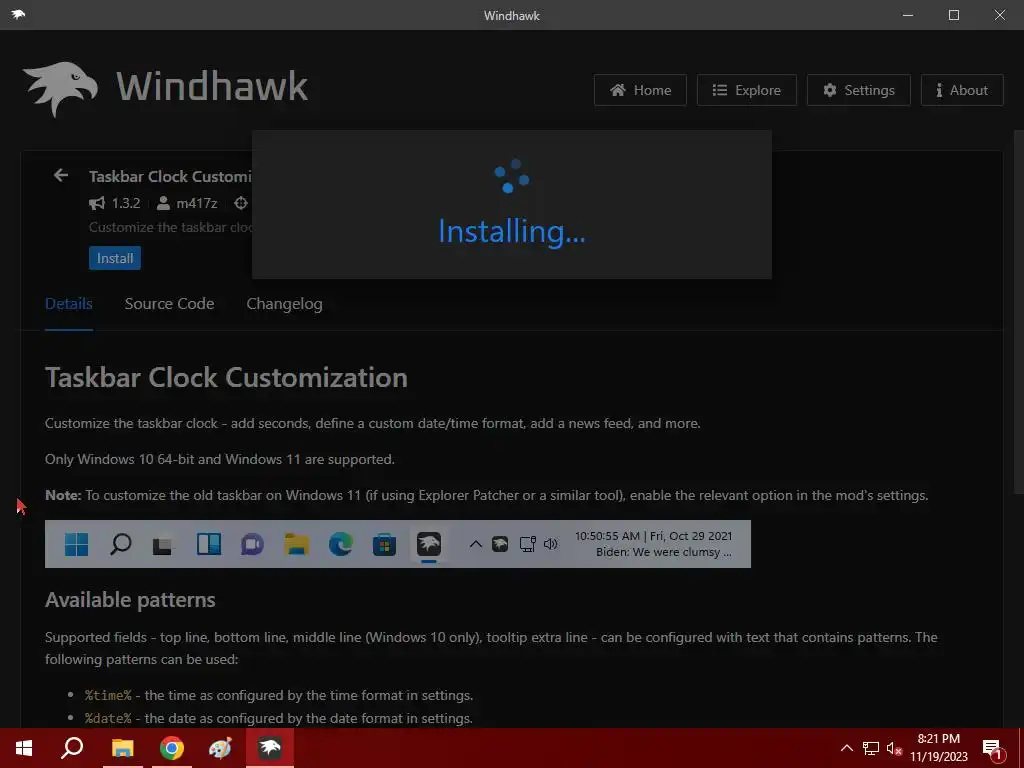The height and width of the screenshot is (768, 1024).
Task: Click the taskbar preview screenshot image
Action: click(x=398, y=544)
